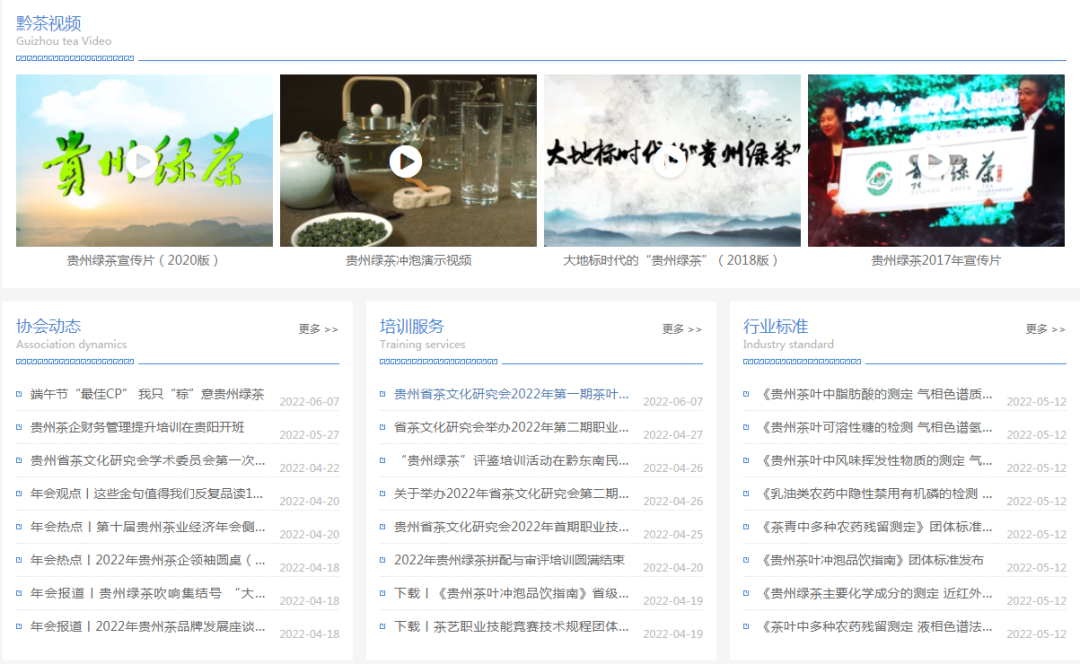
Task: Open article 年会观点丨这些金句值得我们反复品读
Action: point(147,493)
